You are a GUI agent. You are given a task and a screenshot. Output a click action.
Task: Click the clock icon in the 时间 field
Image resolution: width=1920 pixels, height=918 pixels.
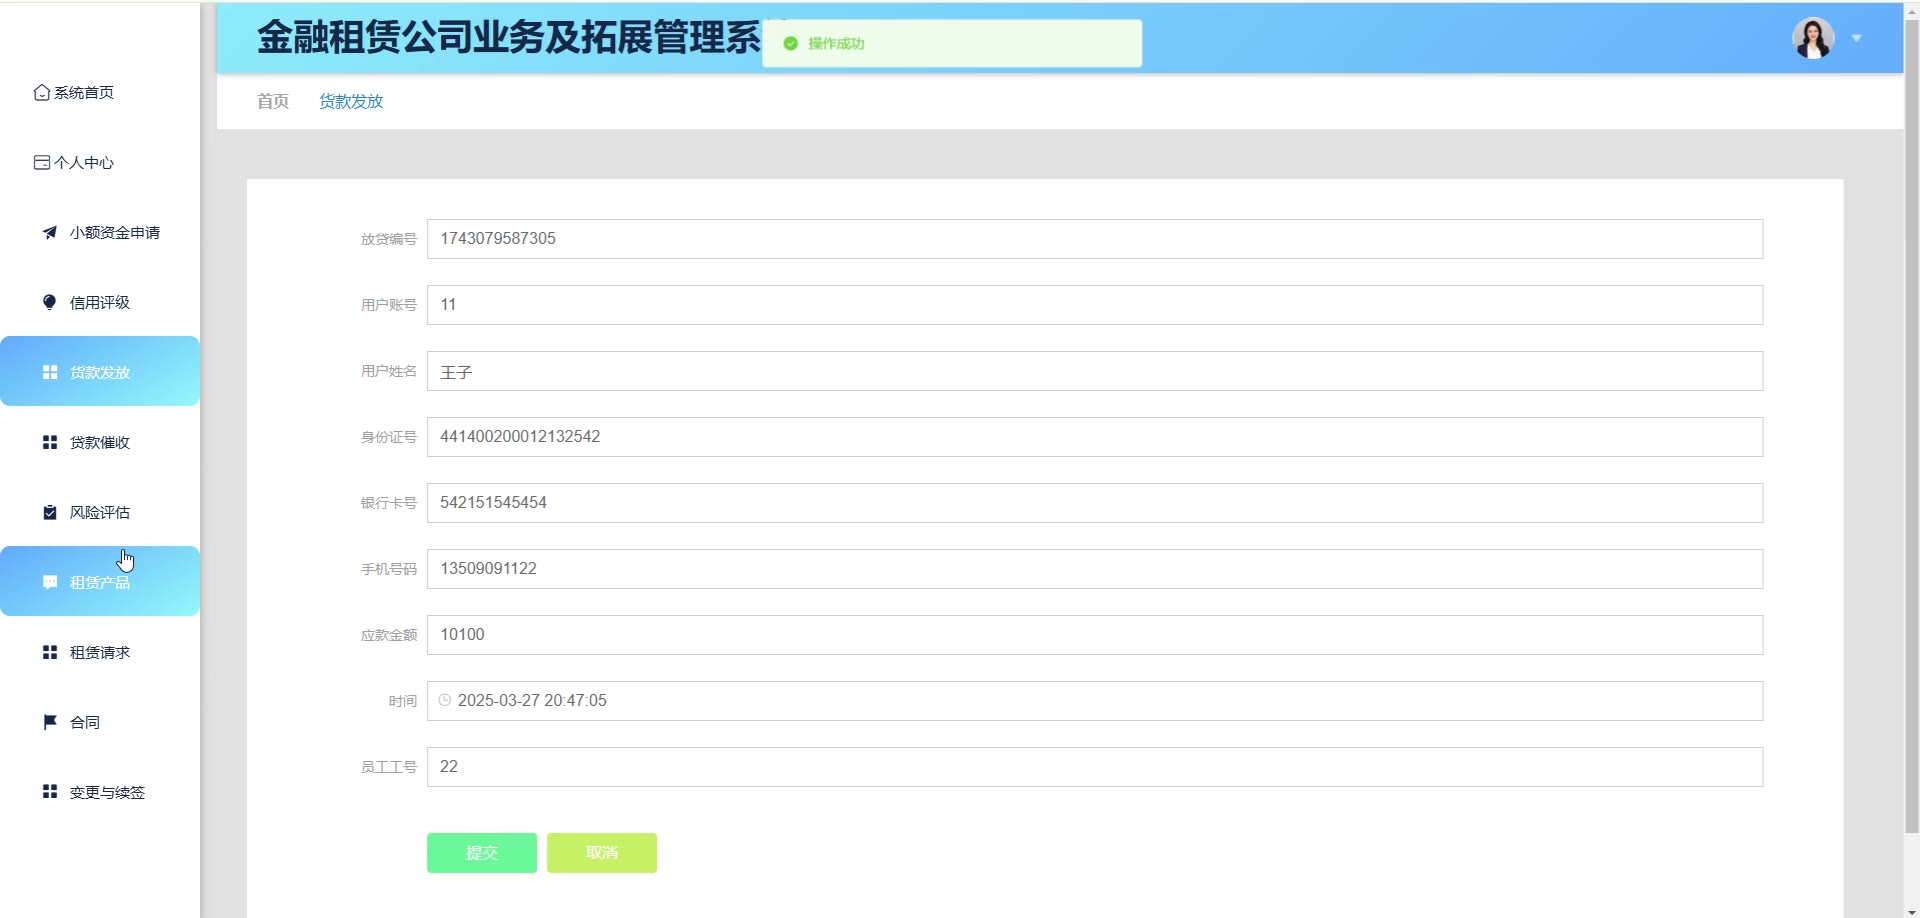coord(445,701)
